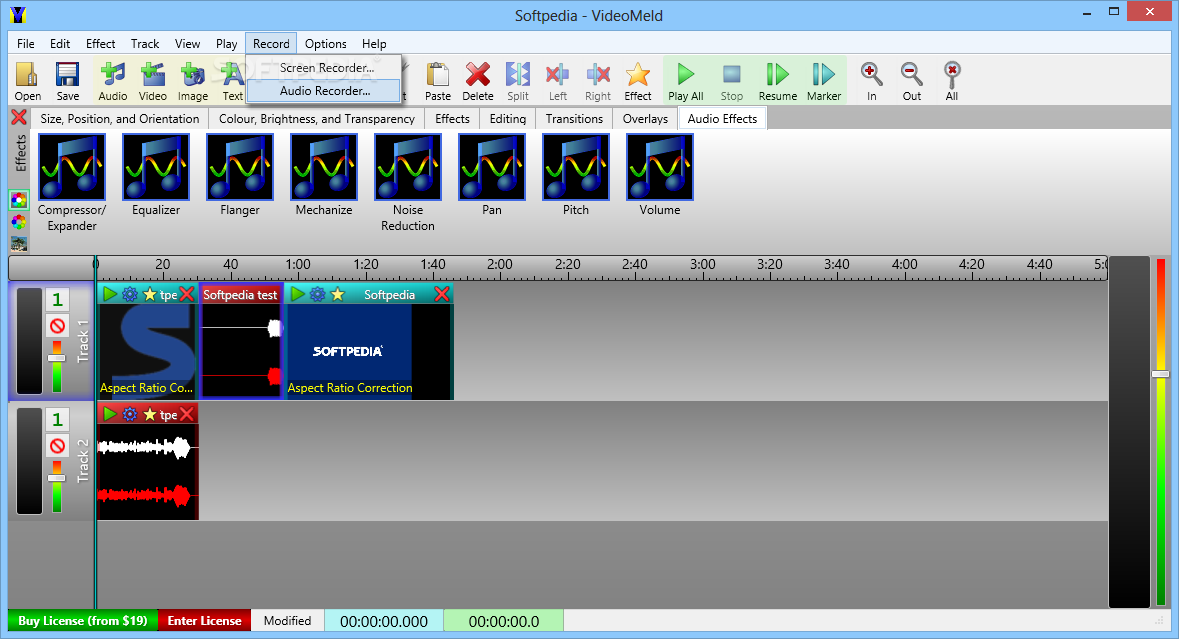Open the Effect menu
Image resolution: width=1179 pixels, height=639 pixels.
pos(101,44)
